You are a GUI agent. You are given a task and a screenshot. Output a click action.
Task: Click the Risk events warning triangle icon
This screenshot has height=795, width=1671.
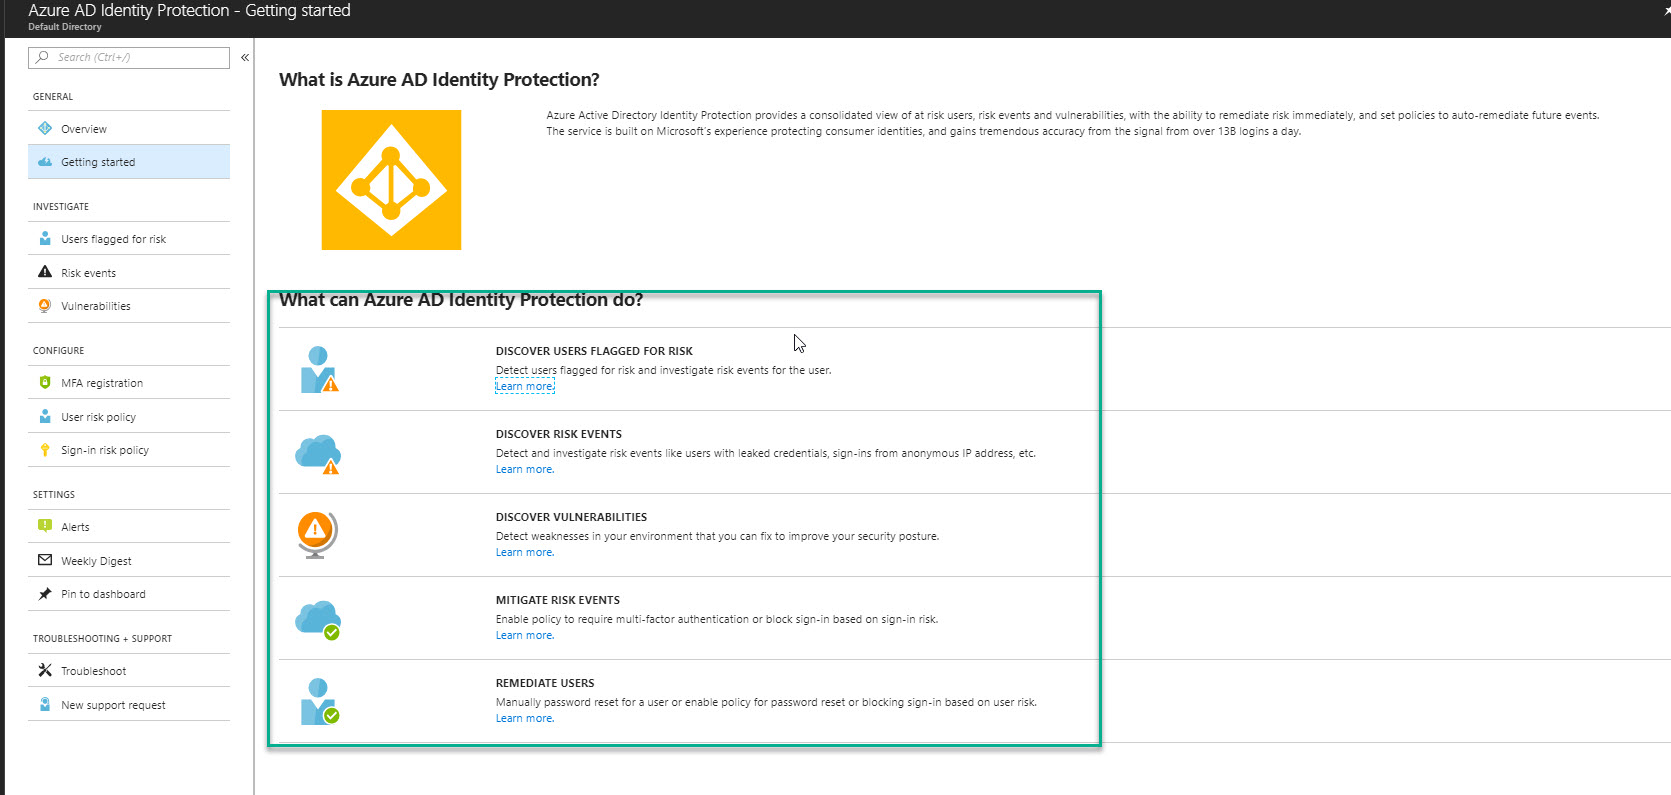click(45, 272)
